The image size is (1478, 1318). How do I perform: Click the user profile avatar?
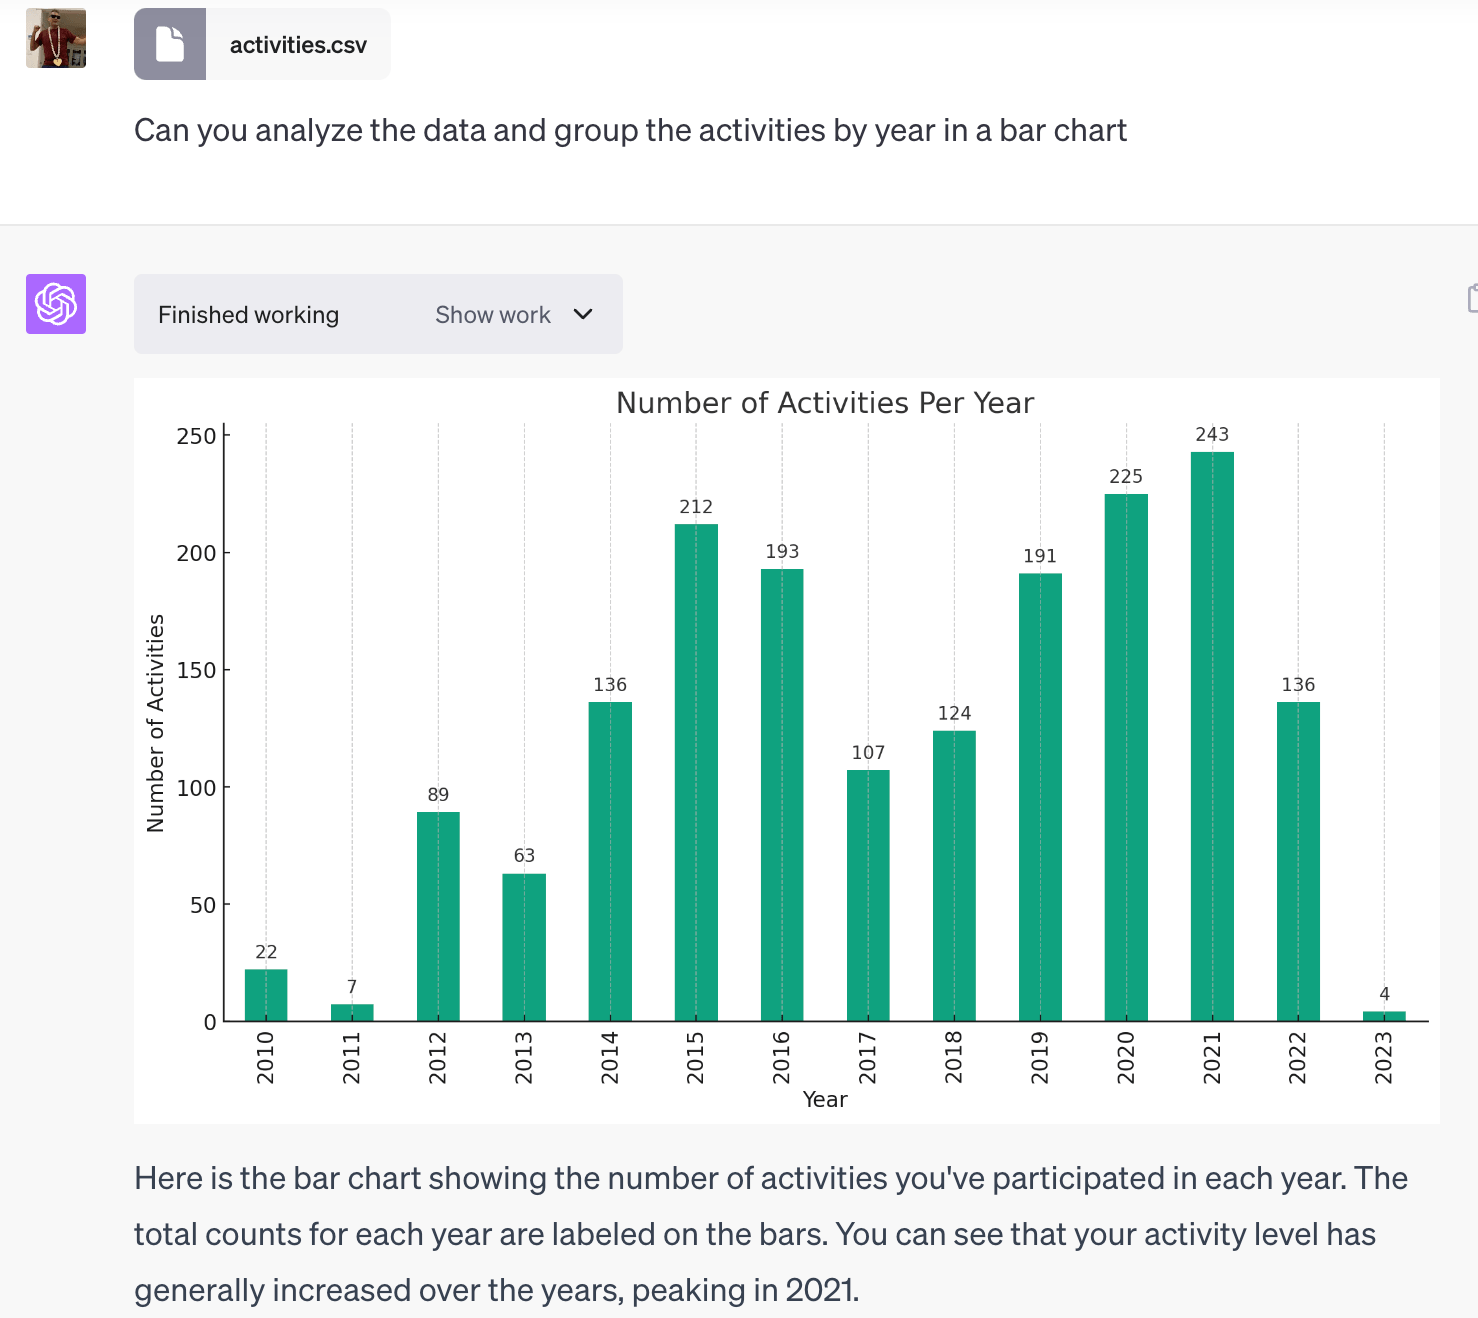(x=56, y=38)
